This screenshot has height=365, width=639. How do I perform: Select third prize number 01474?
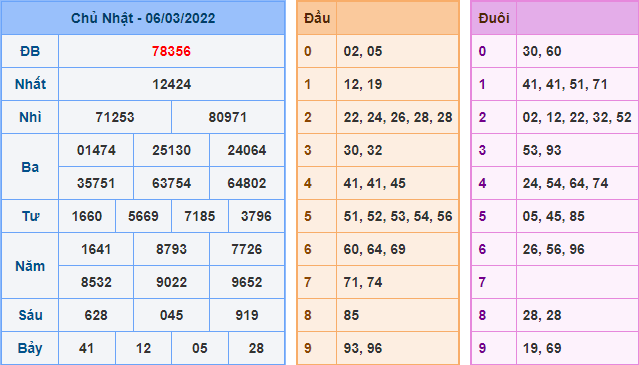pos(96,150)
